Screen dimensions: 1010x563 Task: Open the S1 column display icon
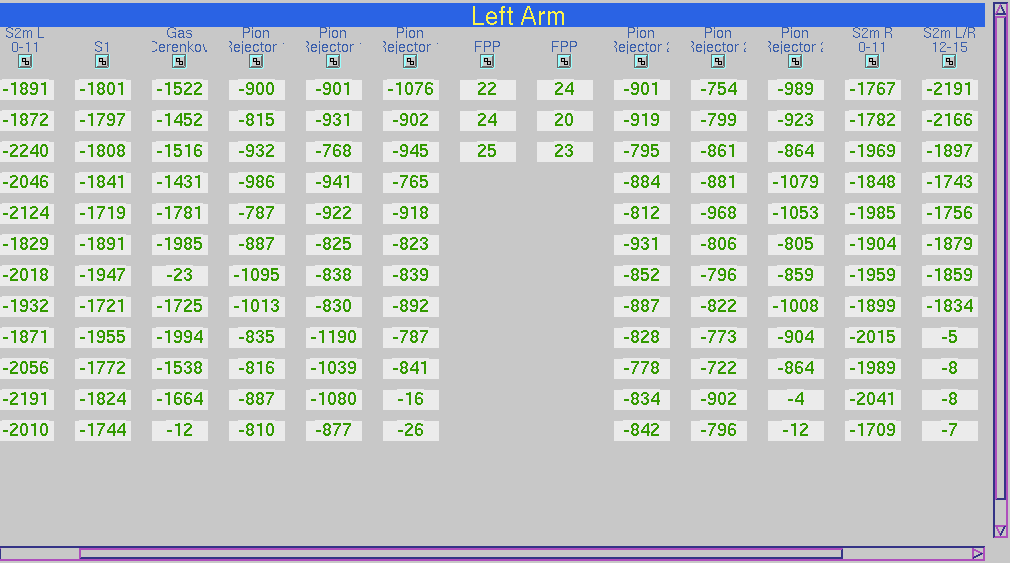pos(102,62)
